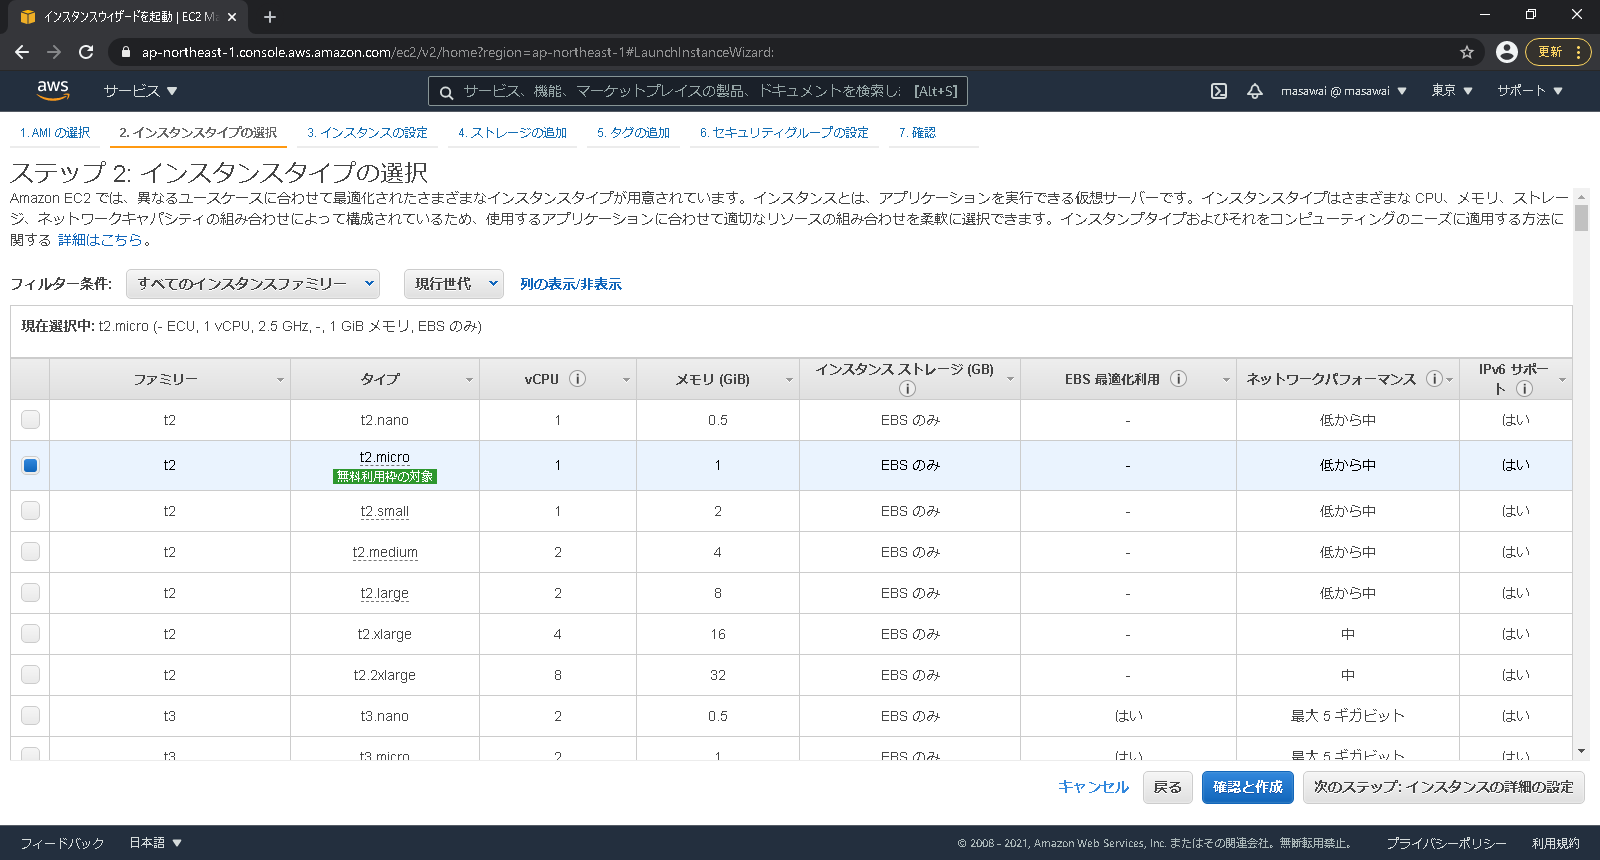
Task: Show network performance info icon
Action: pos(1434,379)
